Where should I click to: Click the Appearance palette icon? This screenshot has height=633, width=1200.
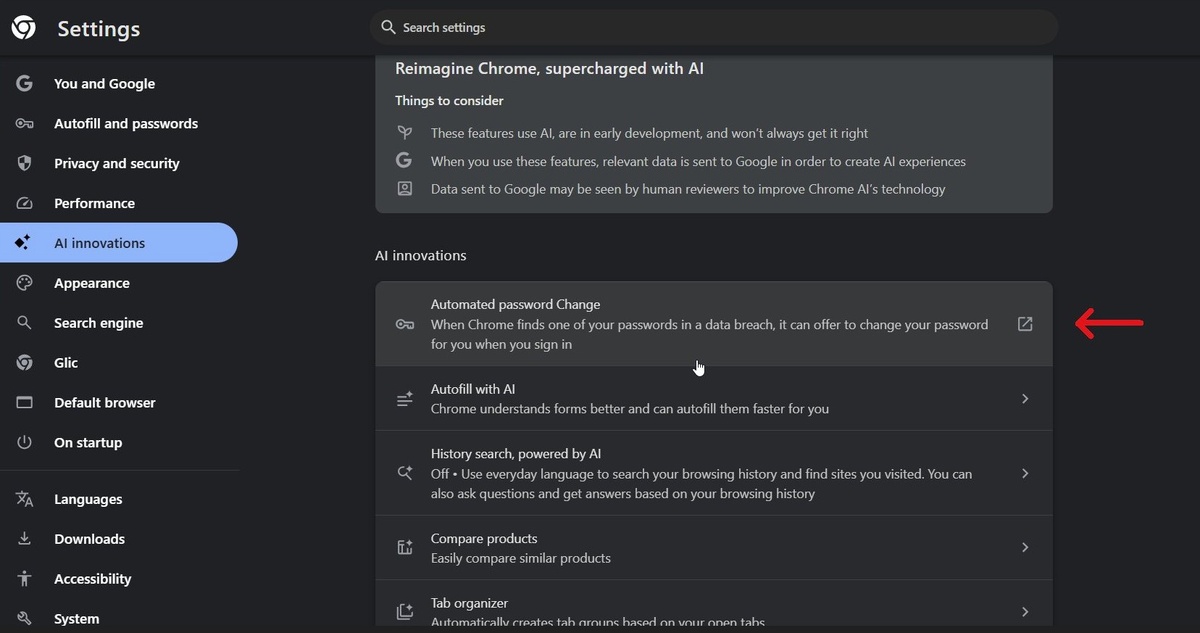pos(25,283)
